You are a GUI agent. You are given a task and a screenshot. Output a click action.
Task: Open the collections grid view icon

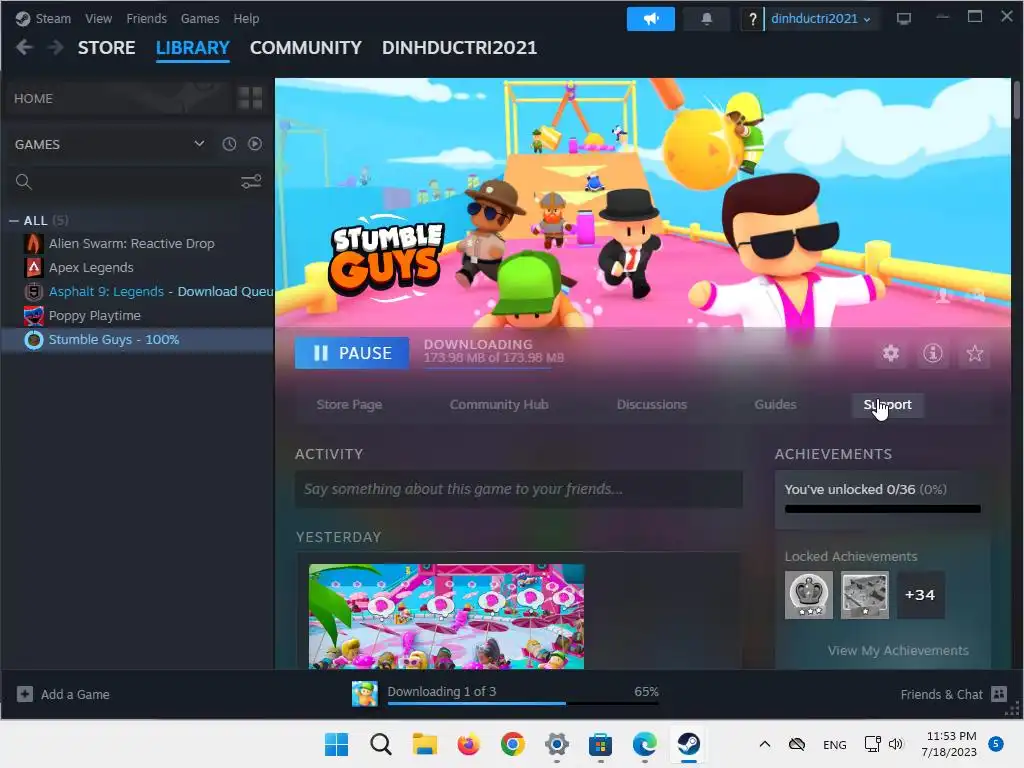pyautogui.click(x=250, y=99)
